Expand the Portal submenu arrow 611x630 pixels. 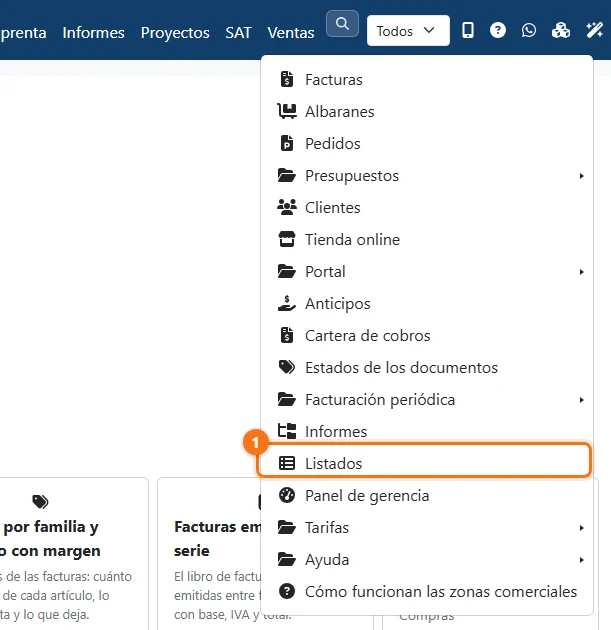[581, 272]
